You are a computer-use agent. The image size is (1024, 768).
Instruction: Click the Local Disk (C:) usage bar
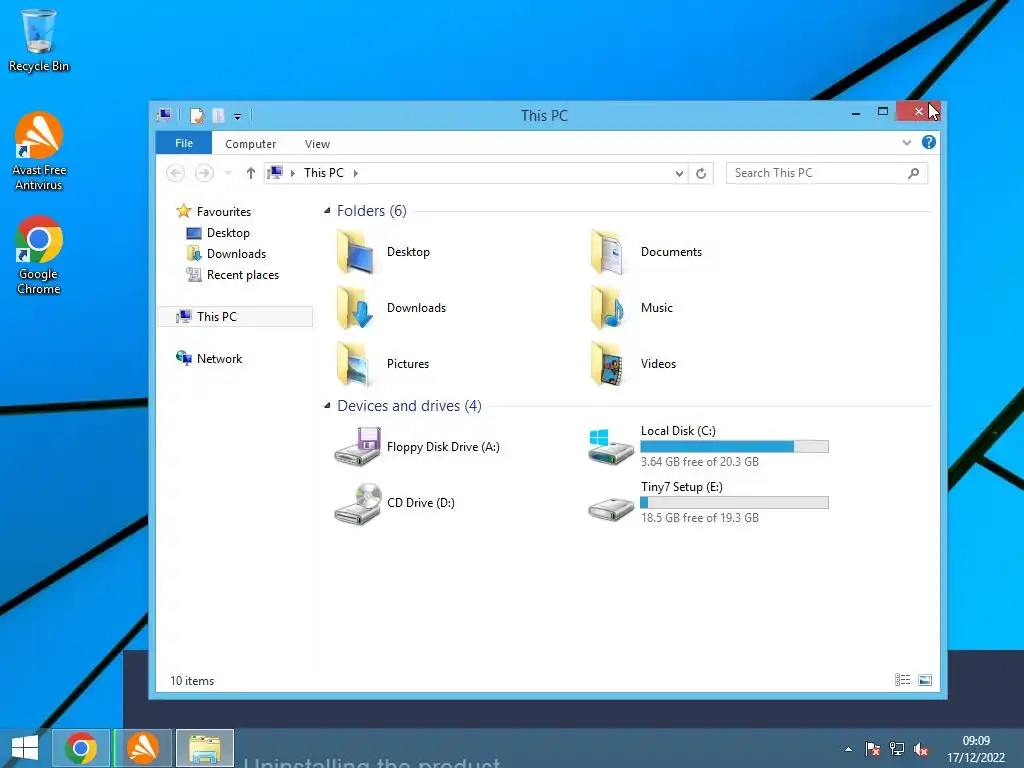point(735,447)
